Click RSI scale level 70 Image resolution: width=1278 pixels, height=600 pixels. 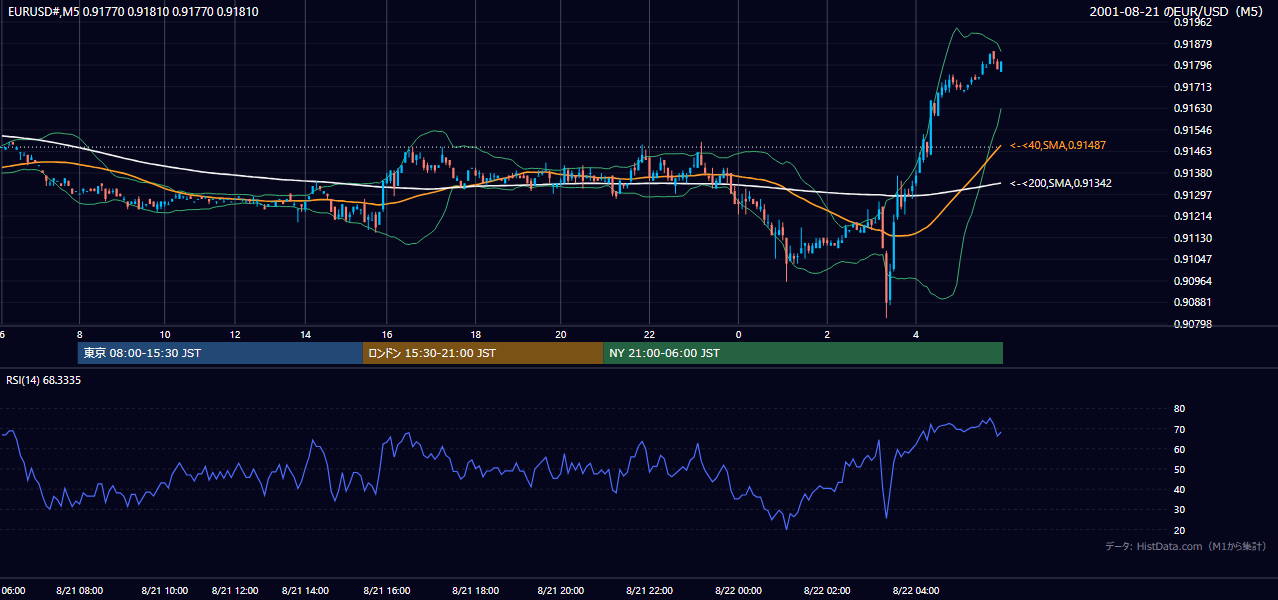[1180, 429]
